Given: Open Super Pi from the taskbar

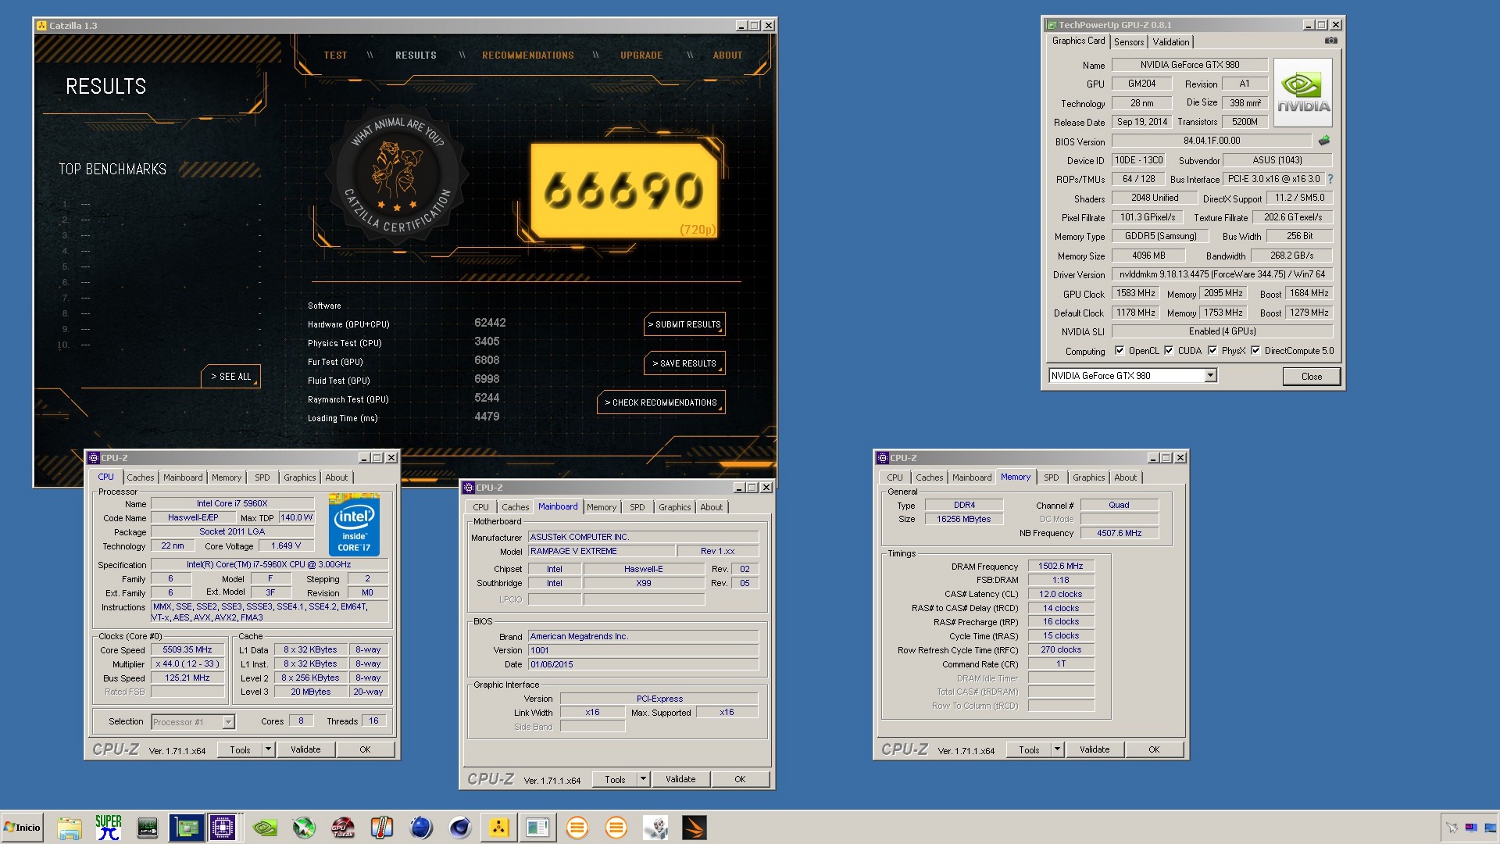Looking at the screenshot, I should (x=108, y=827).
